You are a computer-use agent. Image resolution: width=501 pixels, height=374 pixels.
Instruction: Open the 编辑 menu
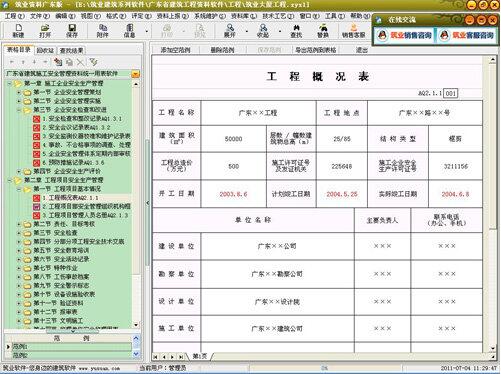tap(65, 16)
